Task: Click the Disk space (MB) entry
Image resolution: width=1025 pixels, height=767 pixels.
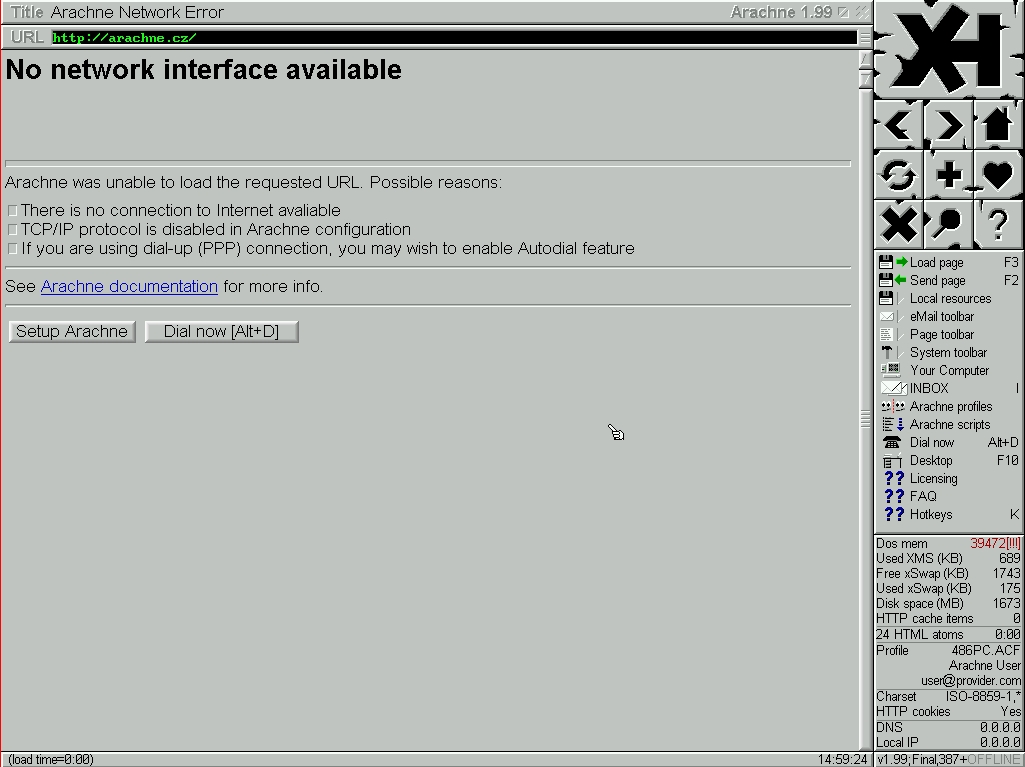Action: pos(949,604)
